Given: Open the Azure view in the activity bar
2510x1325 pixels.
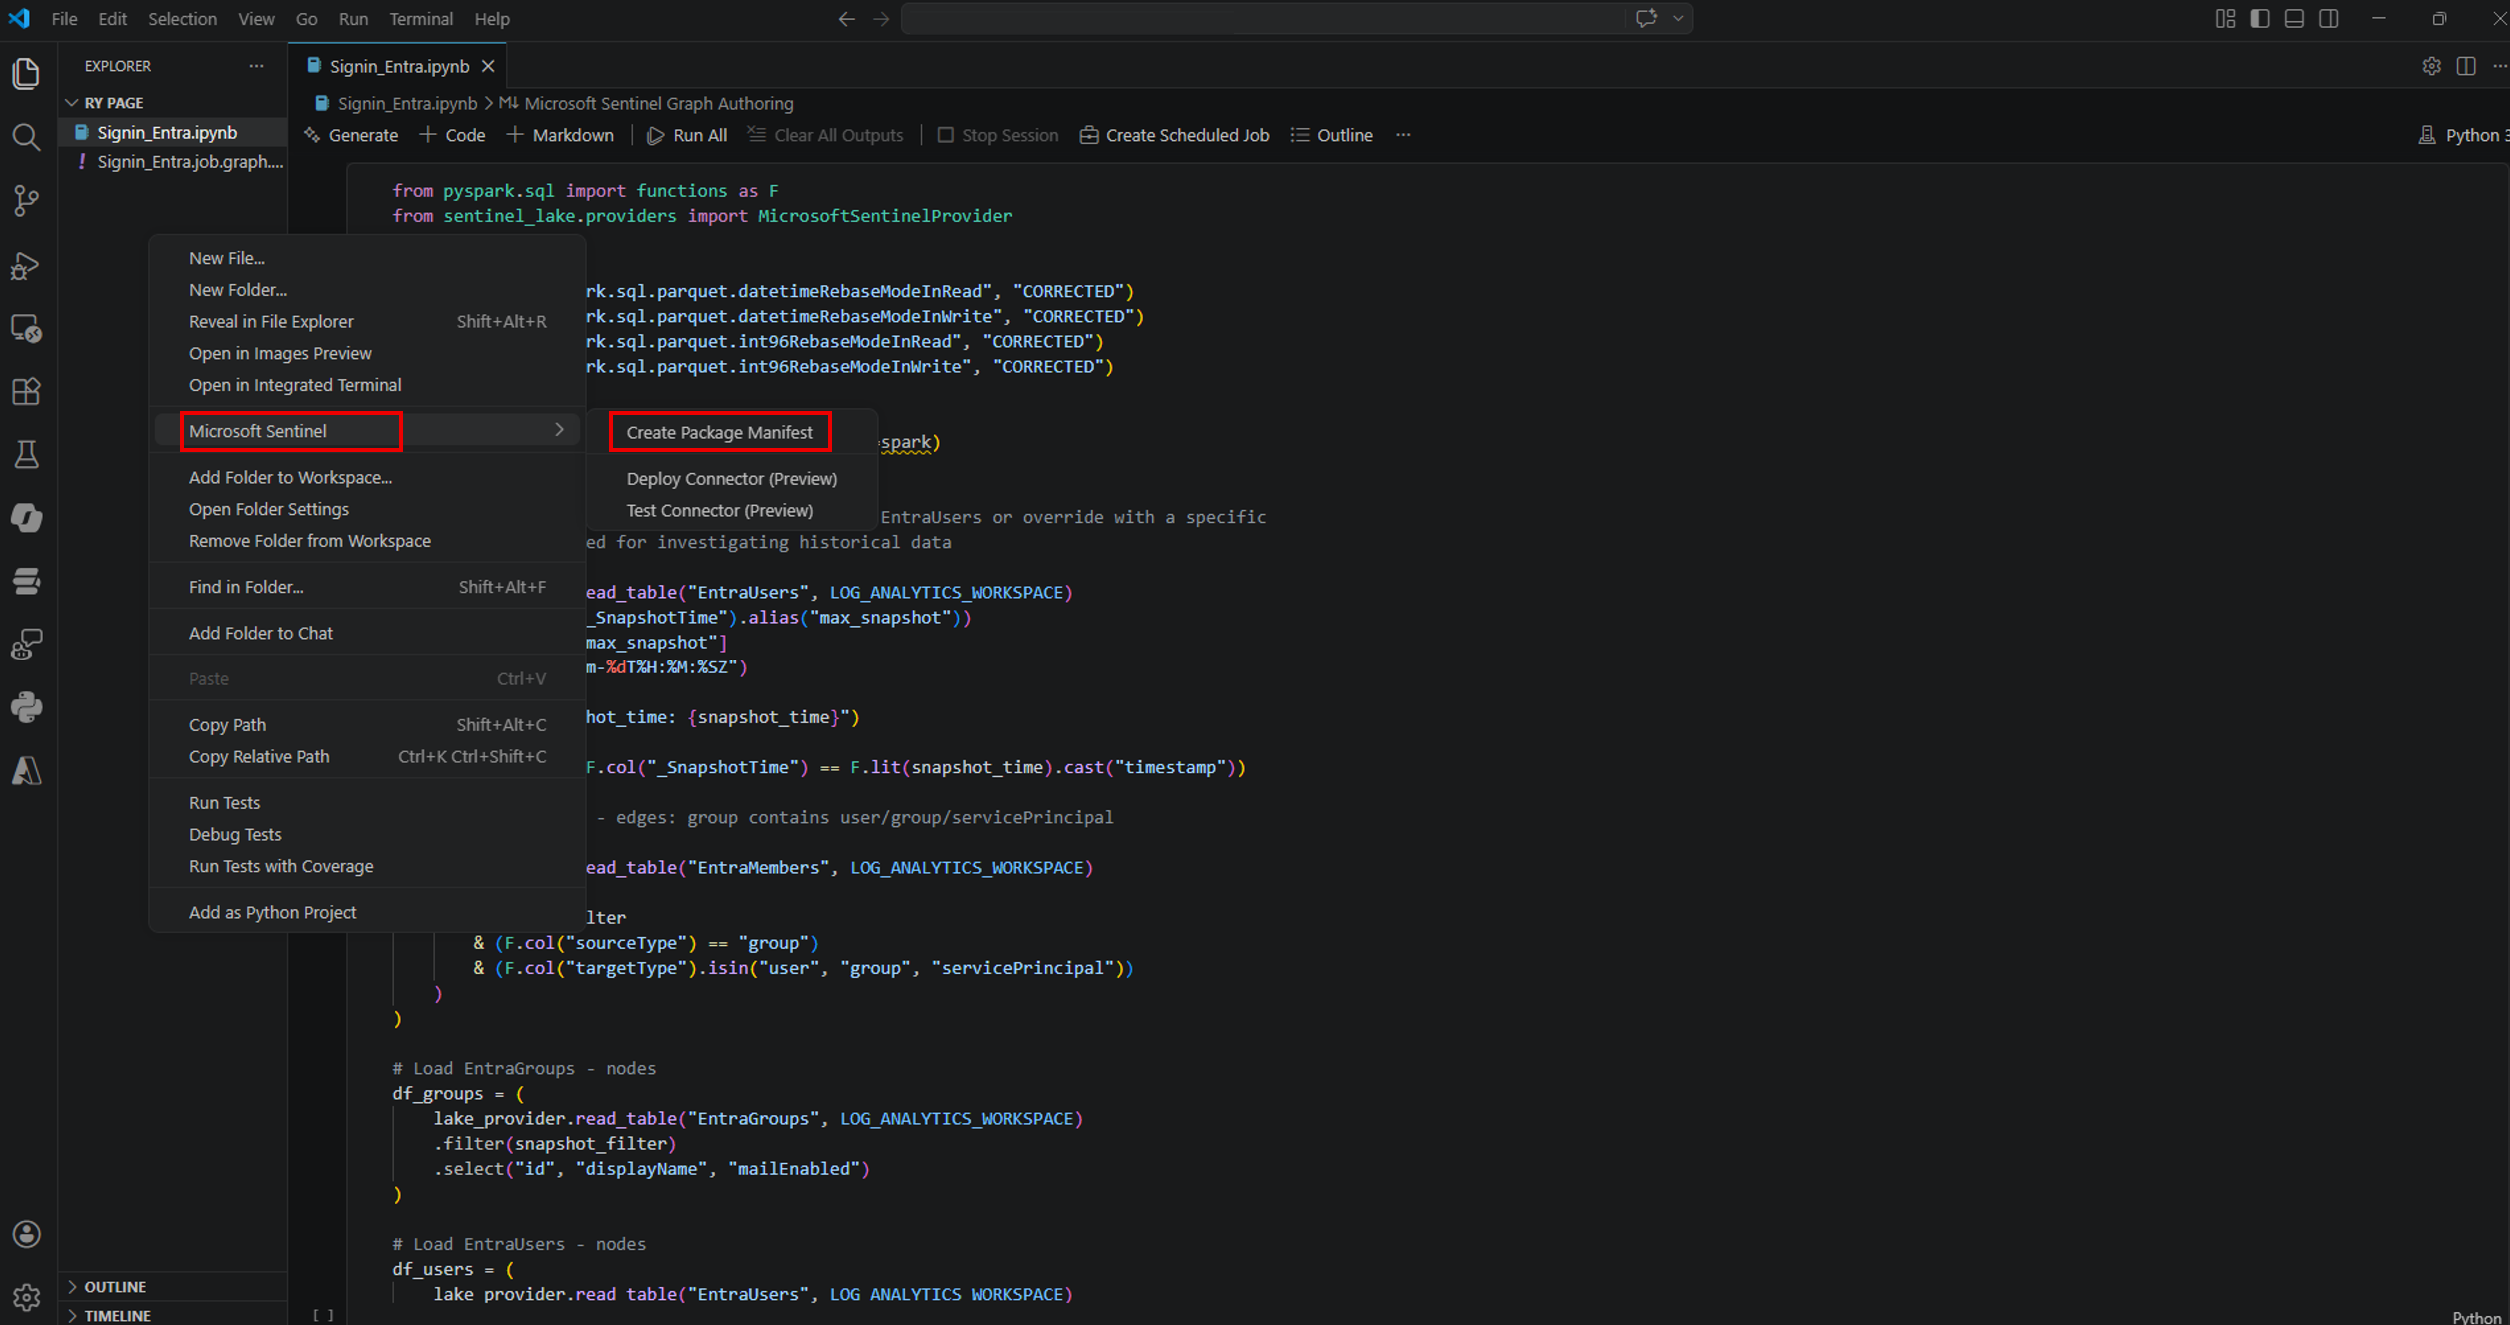Looking at the screenshot, I should (x=26, y=770).
